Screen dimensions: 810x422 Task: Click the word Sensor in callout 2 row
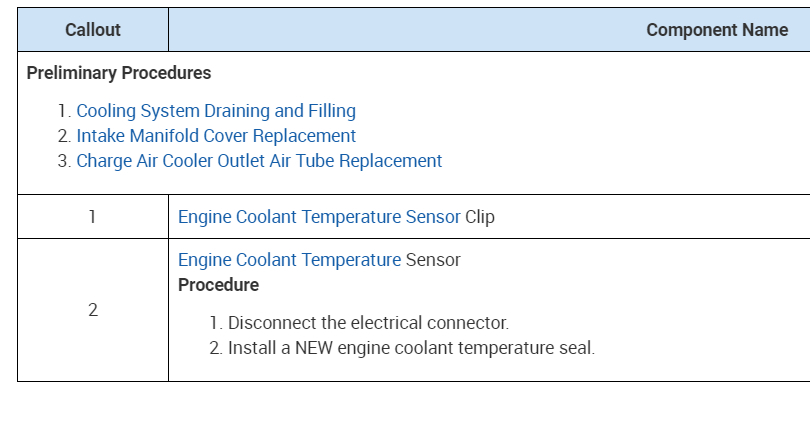(433, 260)
